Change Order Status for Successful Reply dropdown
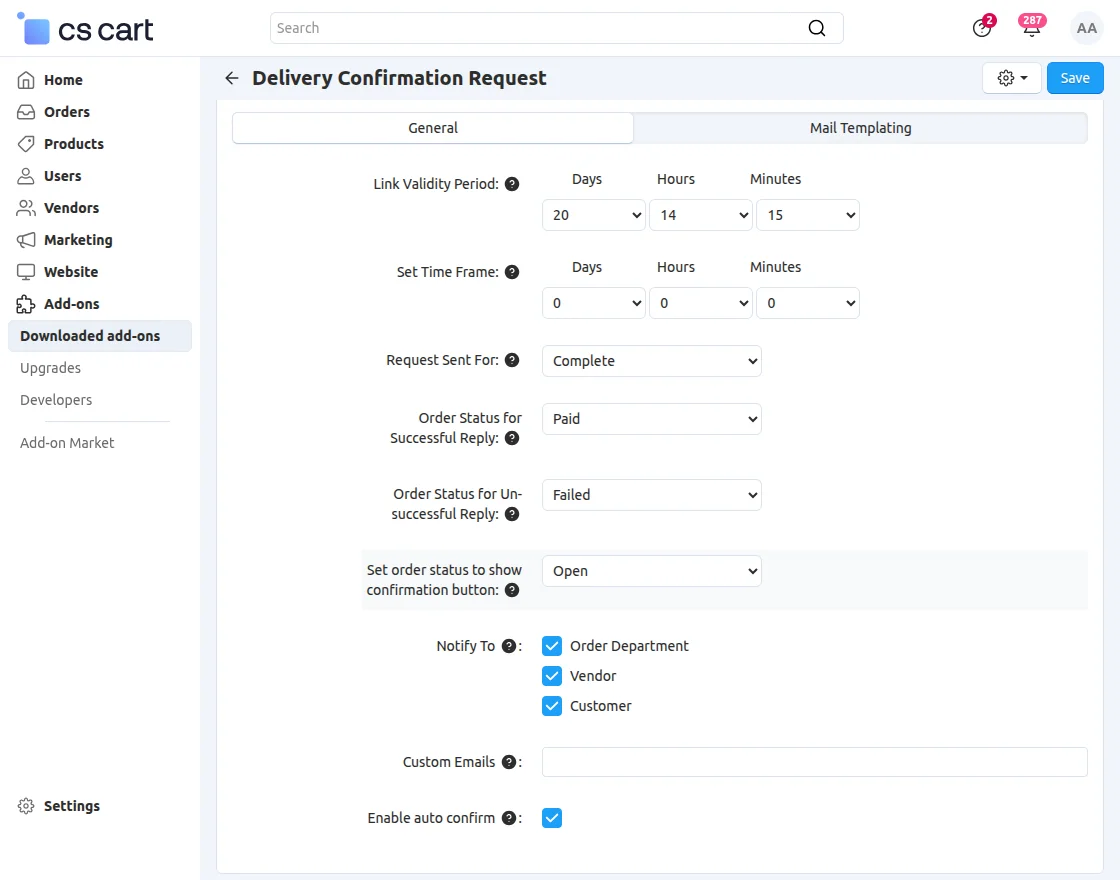The width and height of the screenshot is (1120, 880). pyautogui.click(x=651, y=418)
